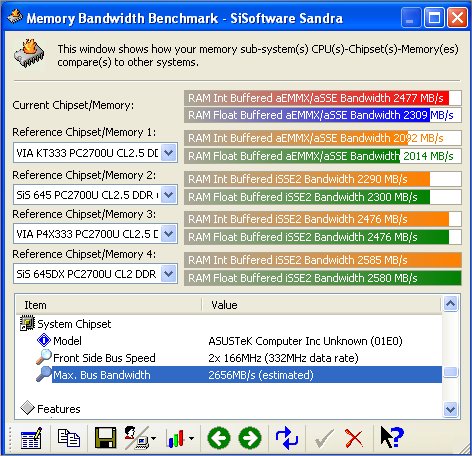Click the blue refresh arrows icon
Image resolution: width=472 pixels, height=456 pixels.
point(287,438)
